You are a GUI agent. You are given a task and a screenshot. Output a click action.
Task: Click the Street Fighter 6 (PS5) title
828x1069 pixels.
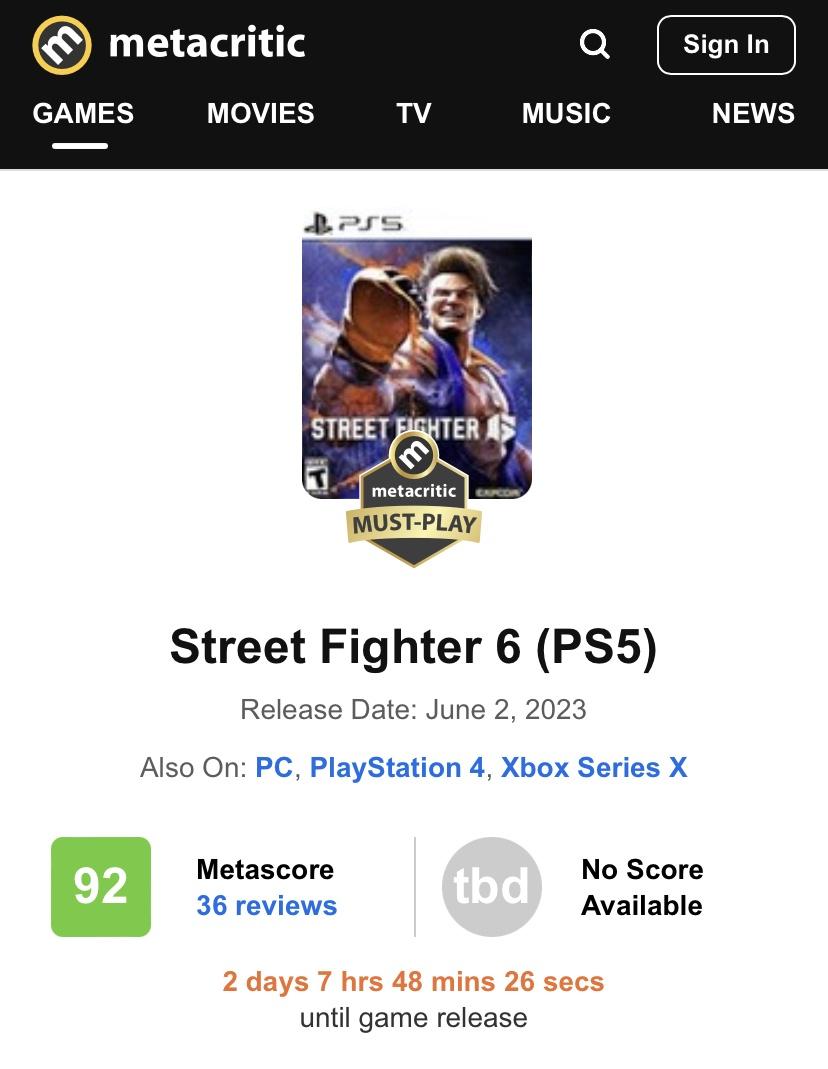coord(414,646)
